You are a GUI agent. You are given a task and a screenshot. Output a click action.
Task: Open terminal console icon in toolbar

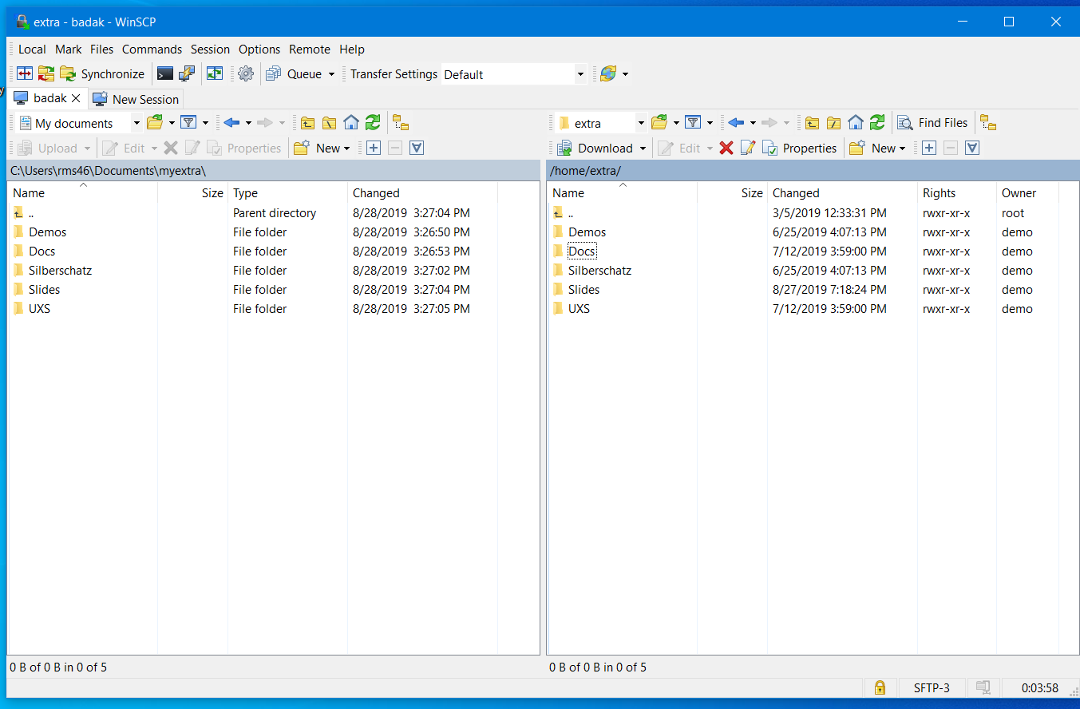pyautogui.click(x=165, y=74)
